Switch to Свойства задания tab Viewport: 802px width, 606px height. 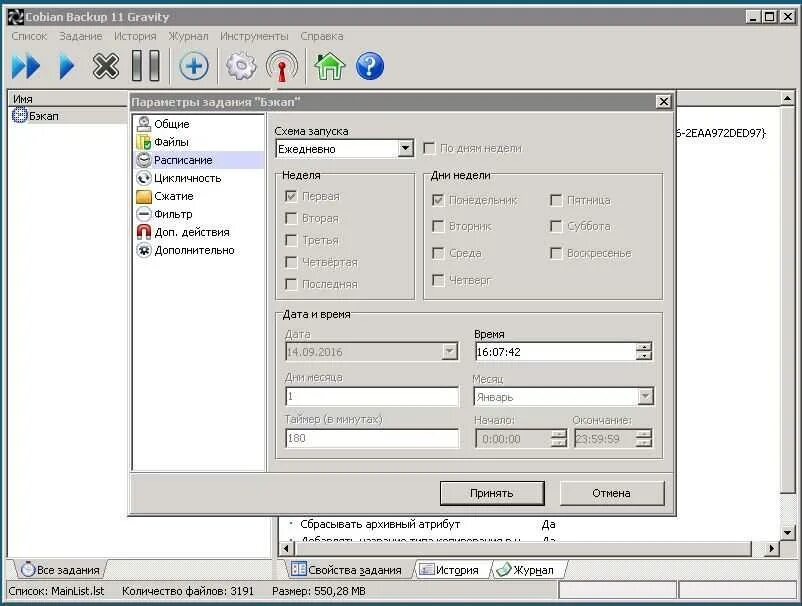347,570
